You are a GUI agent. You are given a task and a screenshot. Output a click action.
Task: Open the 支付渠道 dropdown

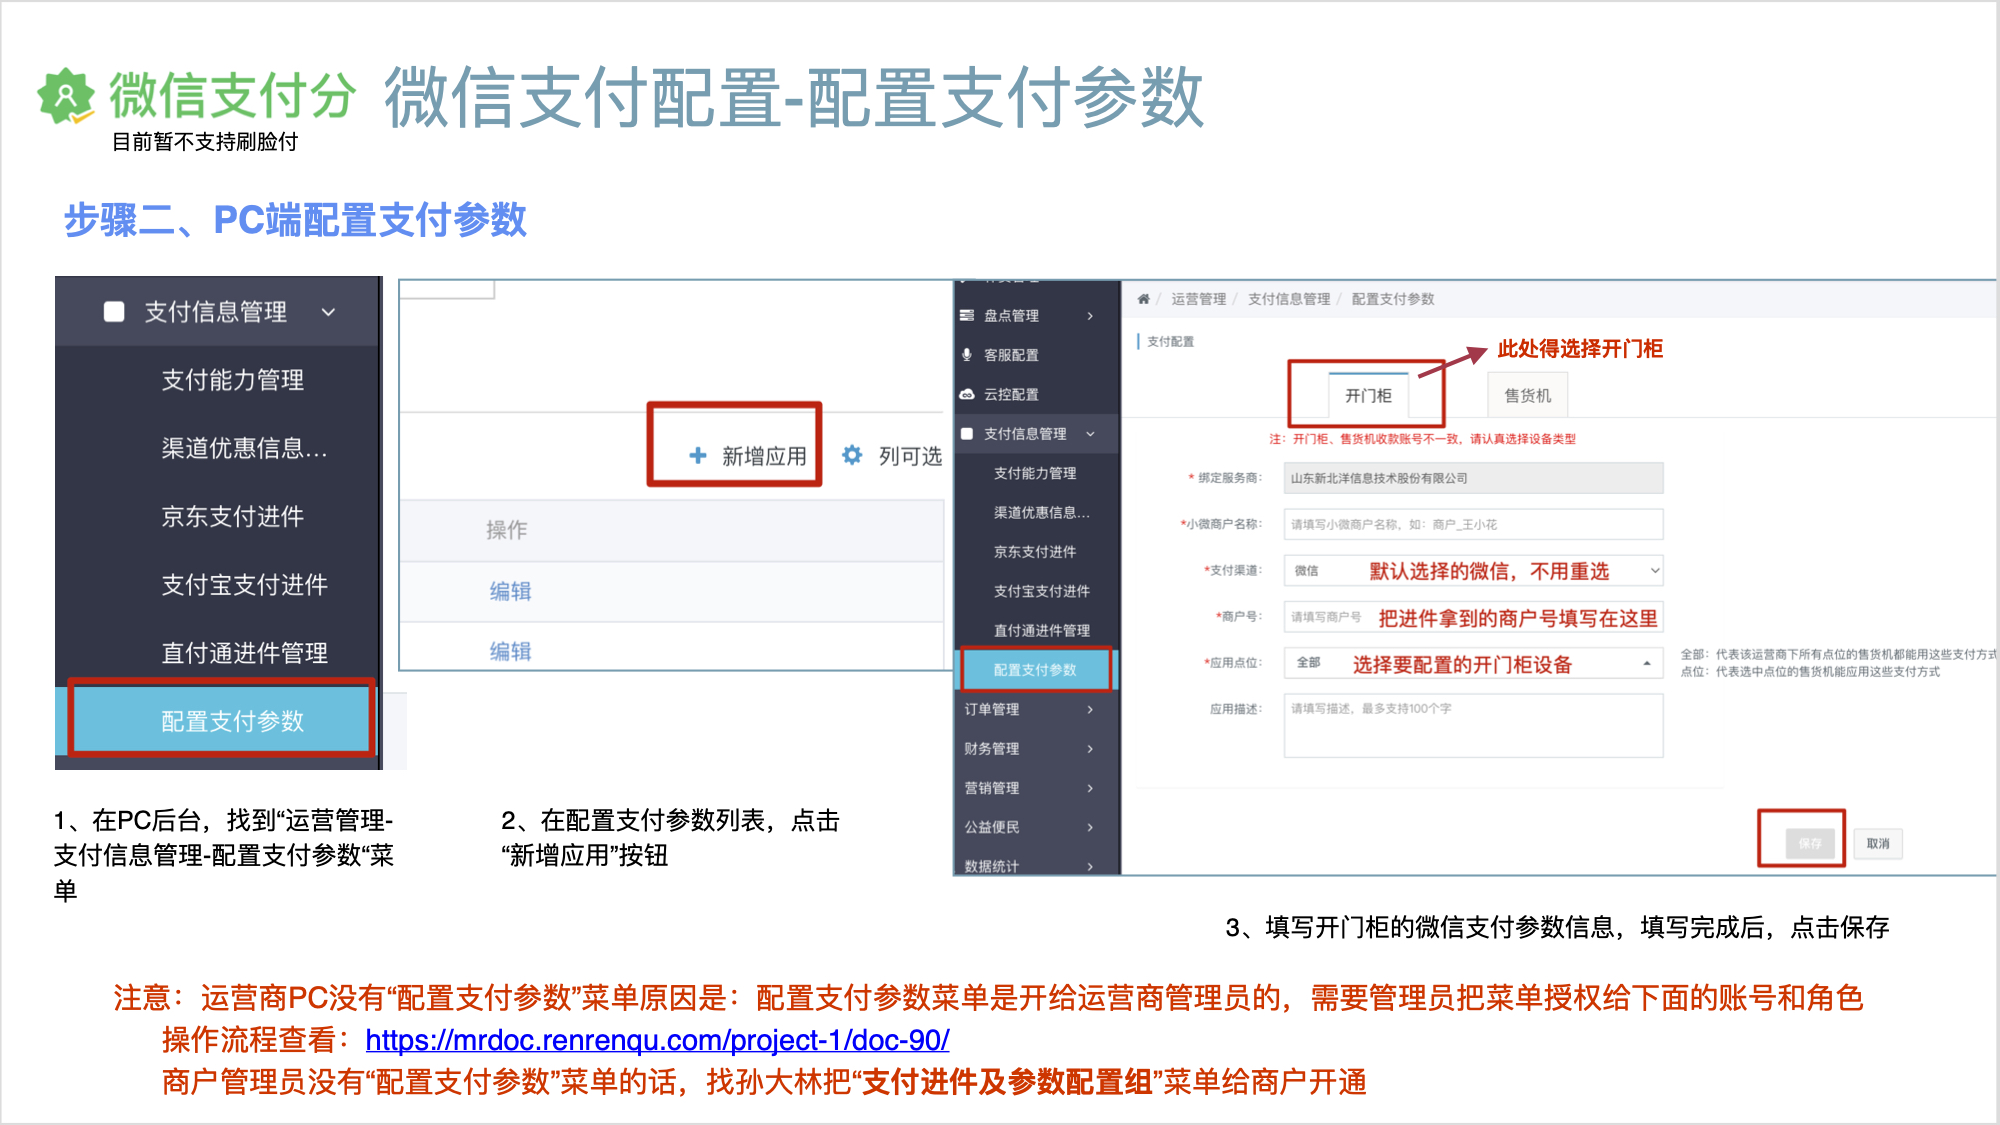point(1473,570)
